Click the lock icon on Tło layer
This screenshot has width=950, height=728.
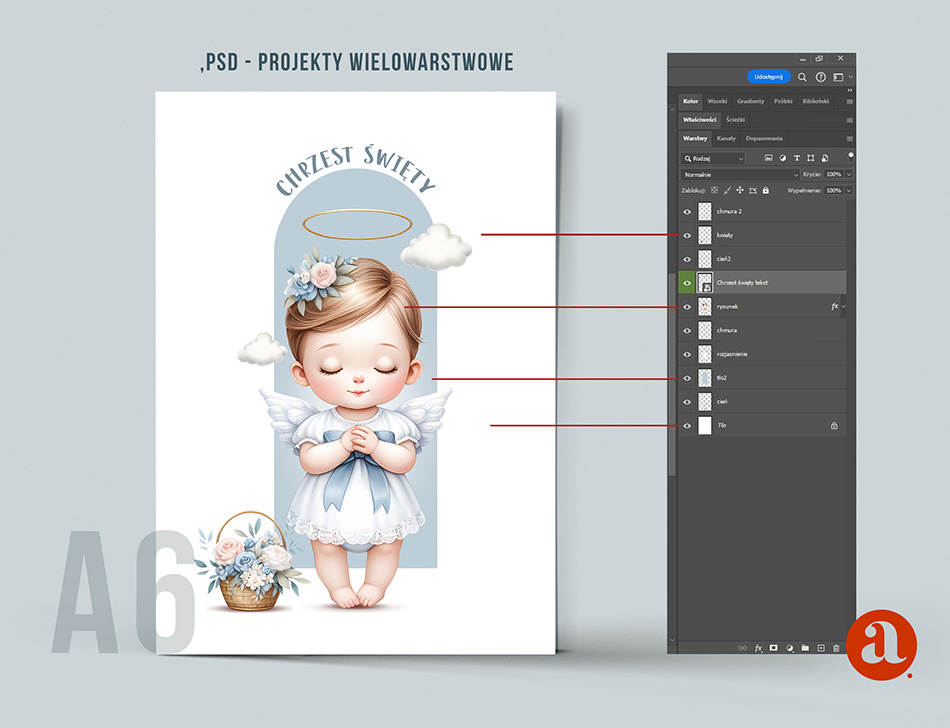pyautogui.click(x=834, y=426)
